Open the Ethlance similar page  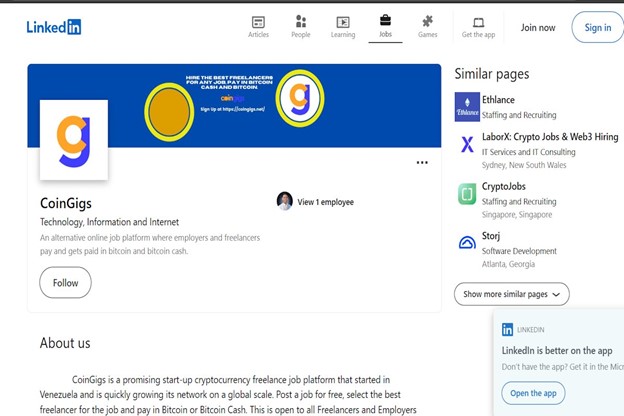(498, 100)
